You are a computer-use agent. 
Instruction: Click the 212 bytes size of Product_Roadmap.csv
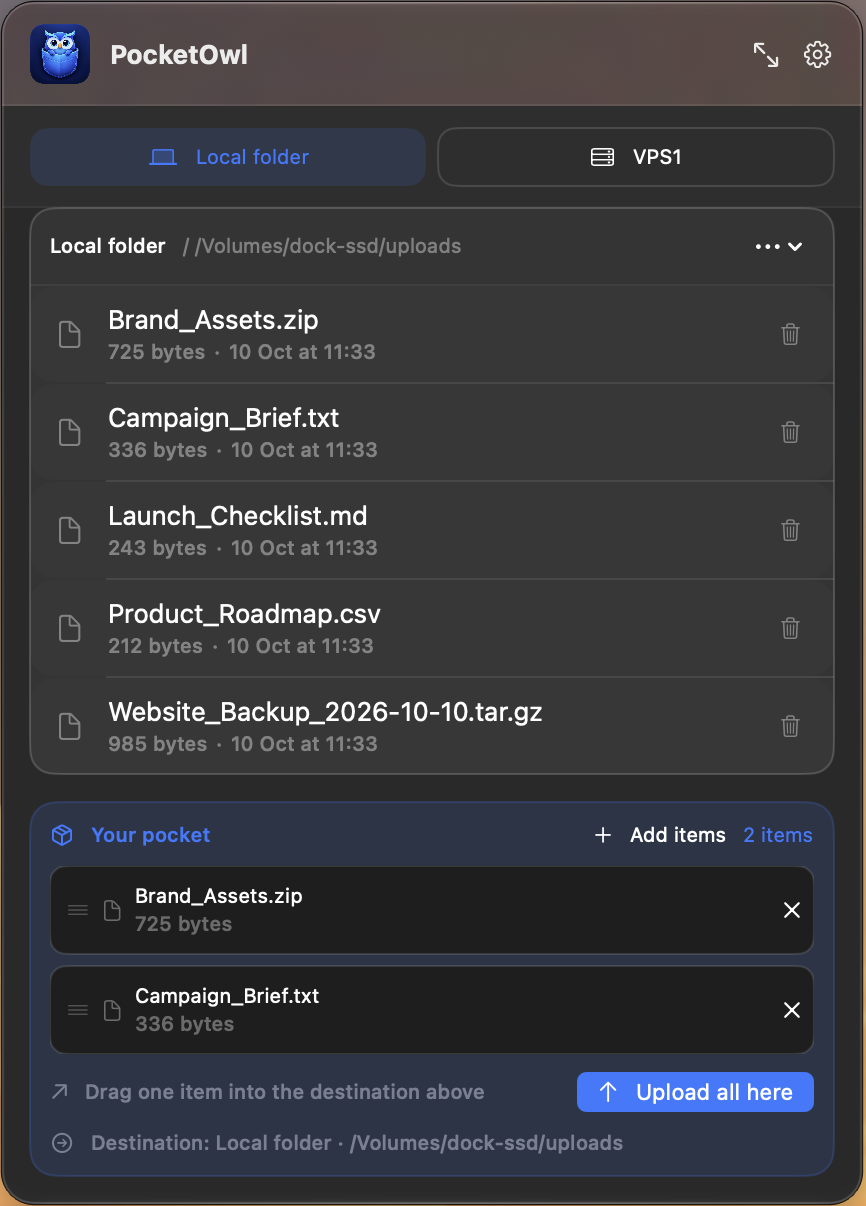point(155,646)
